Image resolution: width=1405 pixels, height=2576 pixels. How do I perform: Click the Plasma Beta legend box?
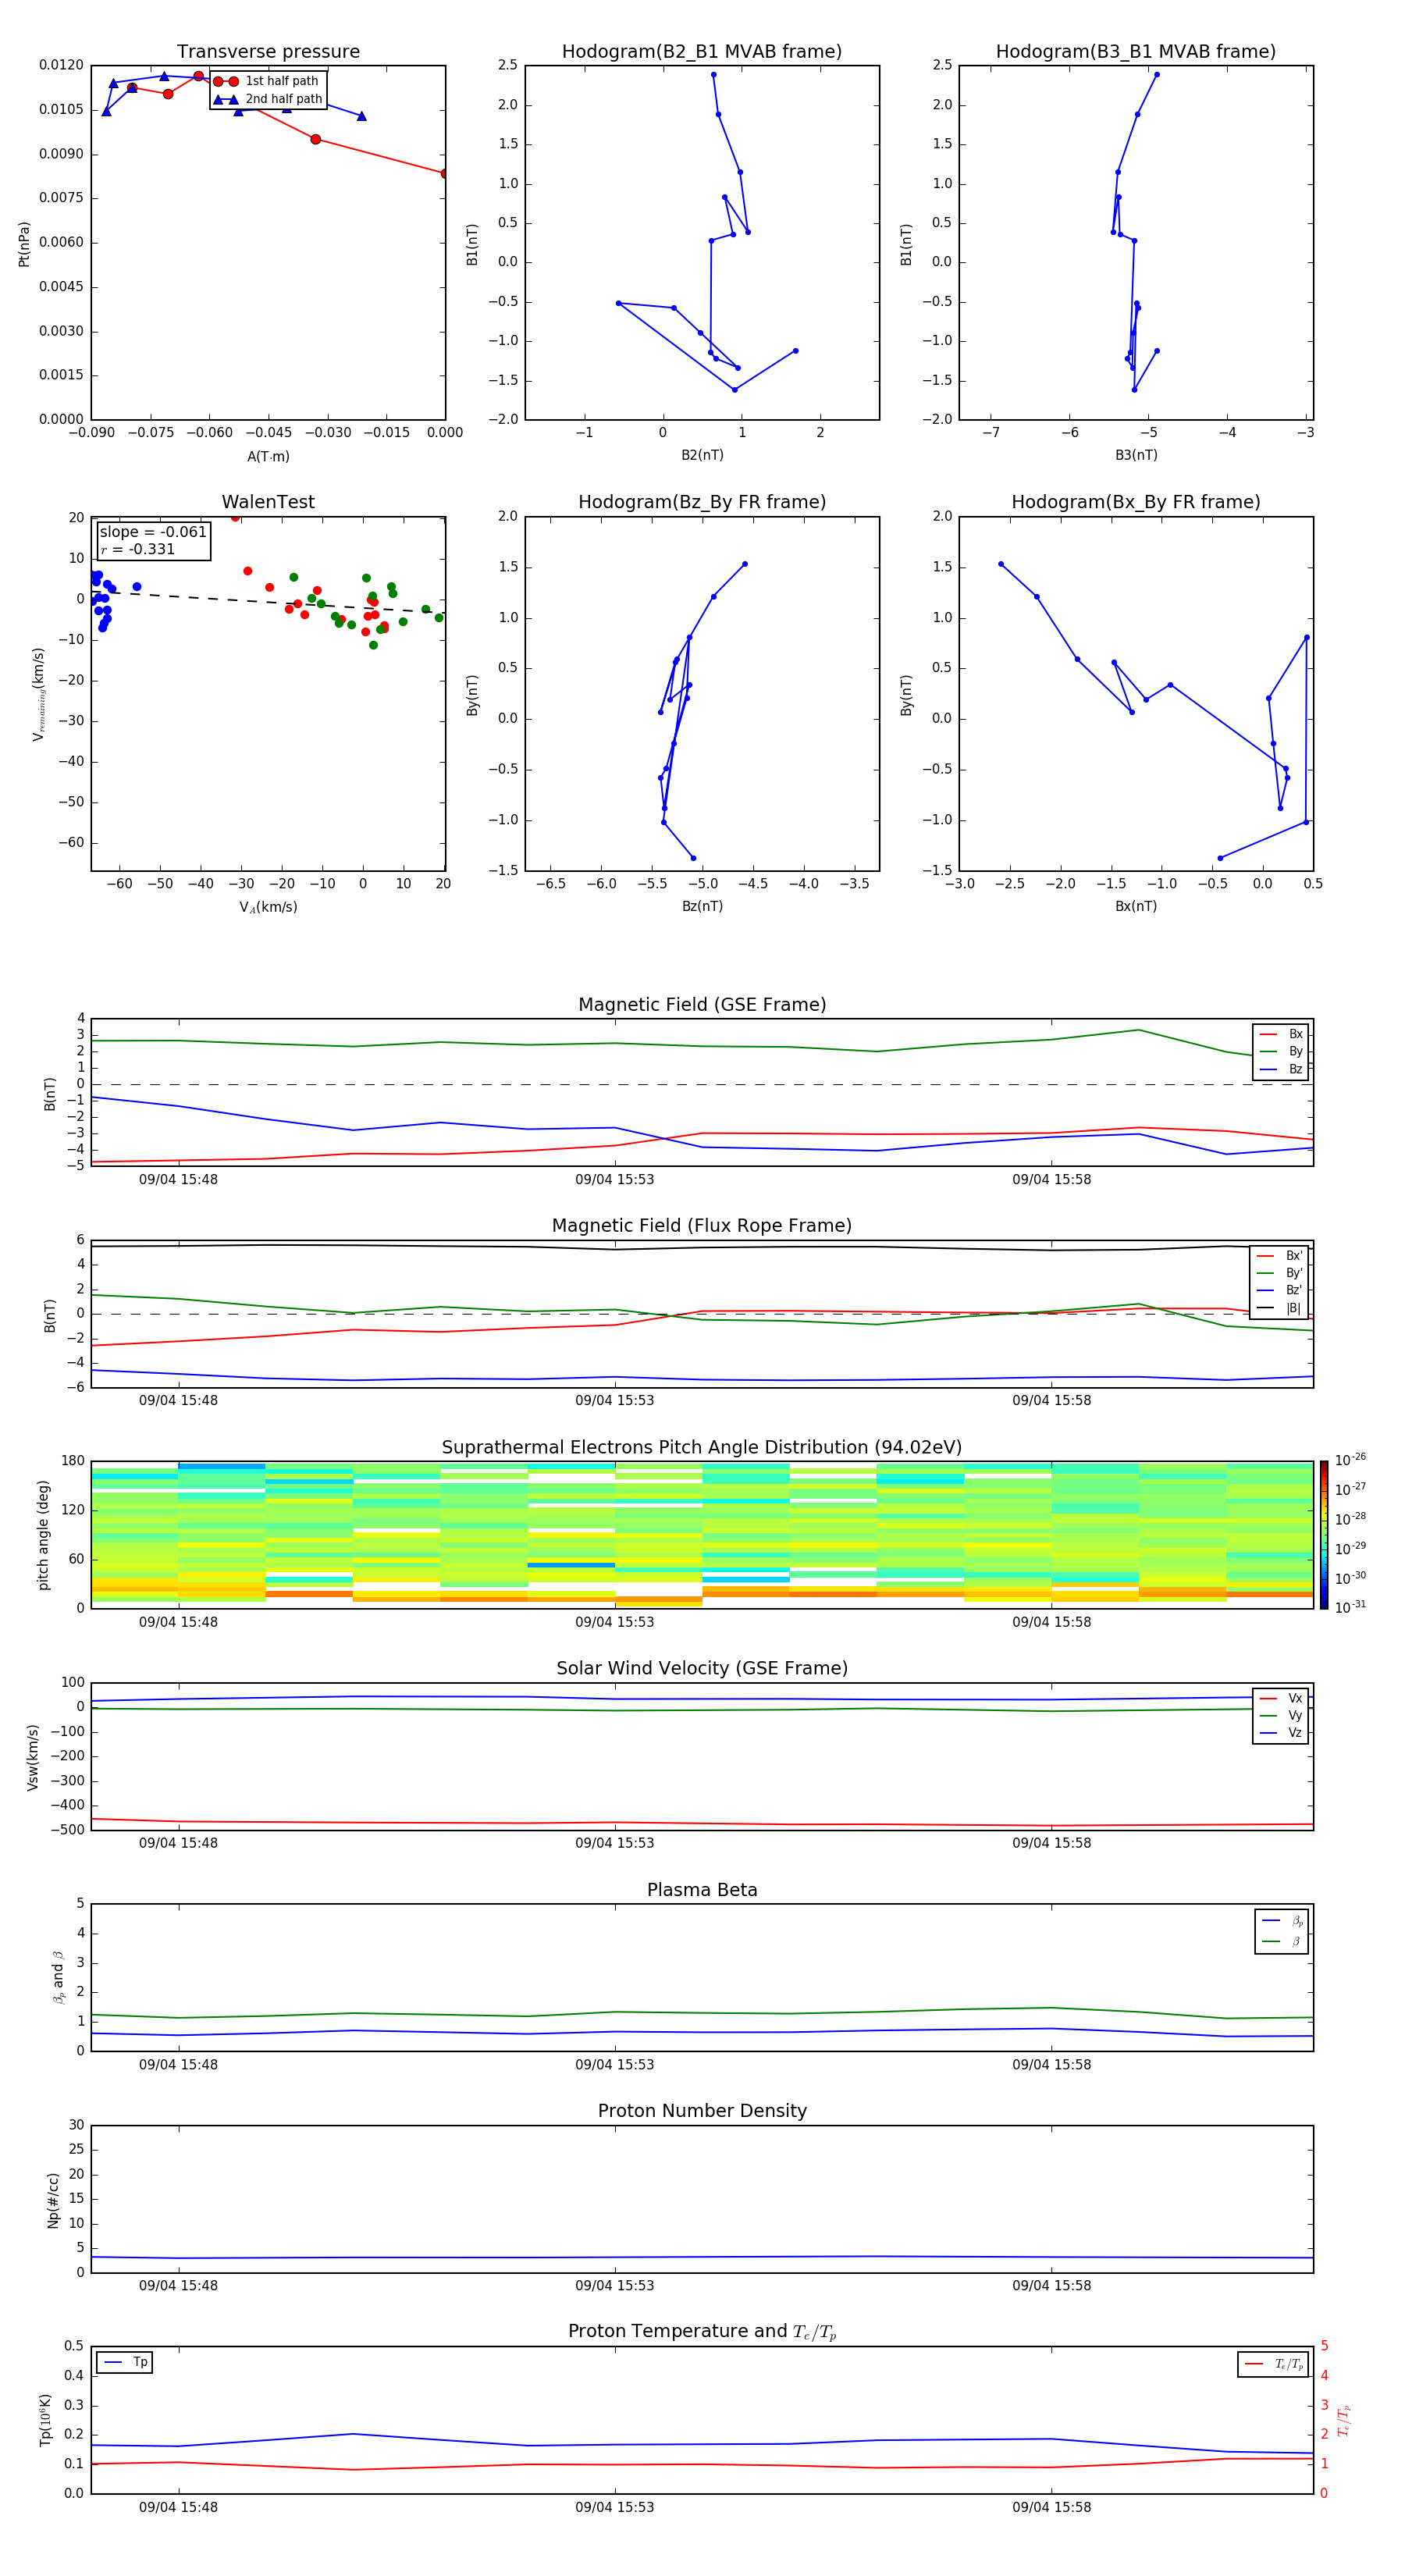pyautogui.click(x=1281, y=1931)
